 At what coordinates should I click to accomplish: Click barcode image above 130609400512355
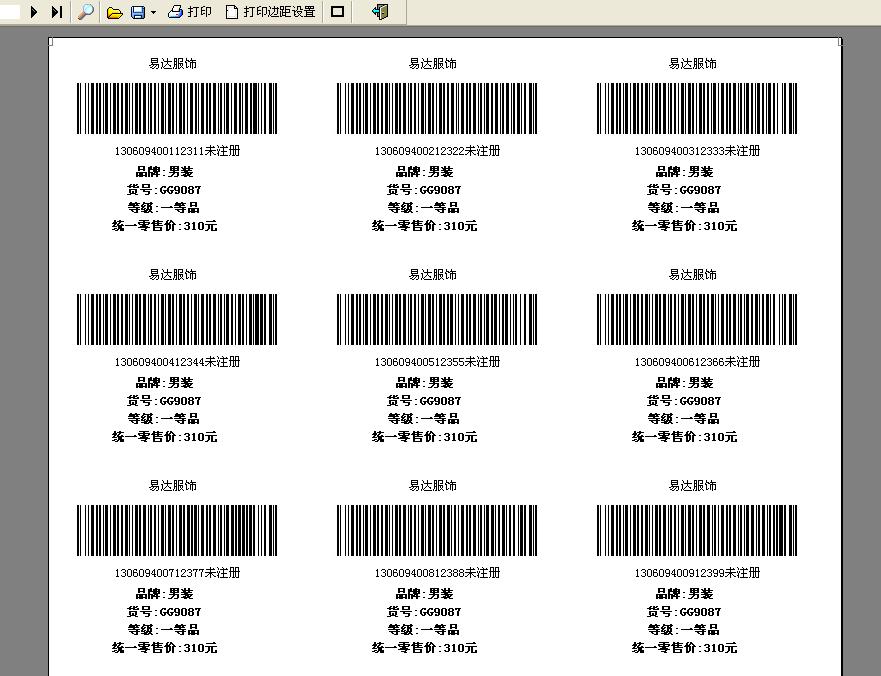[437, 319]
